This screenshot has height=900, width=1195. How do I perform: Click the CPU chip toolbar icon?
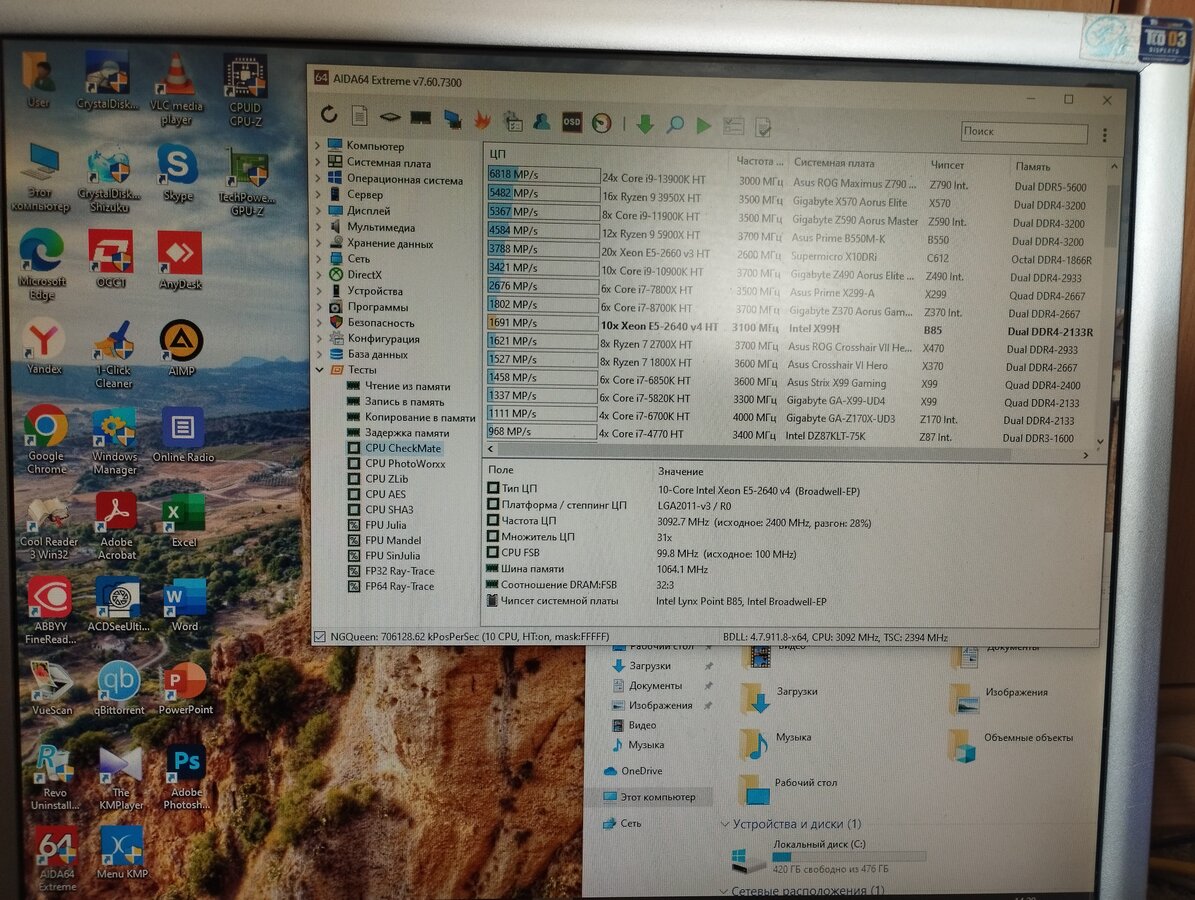point(390,117)
